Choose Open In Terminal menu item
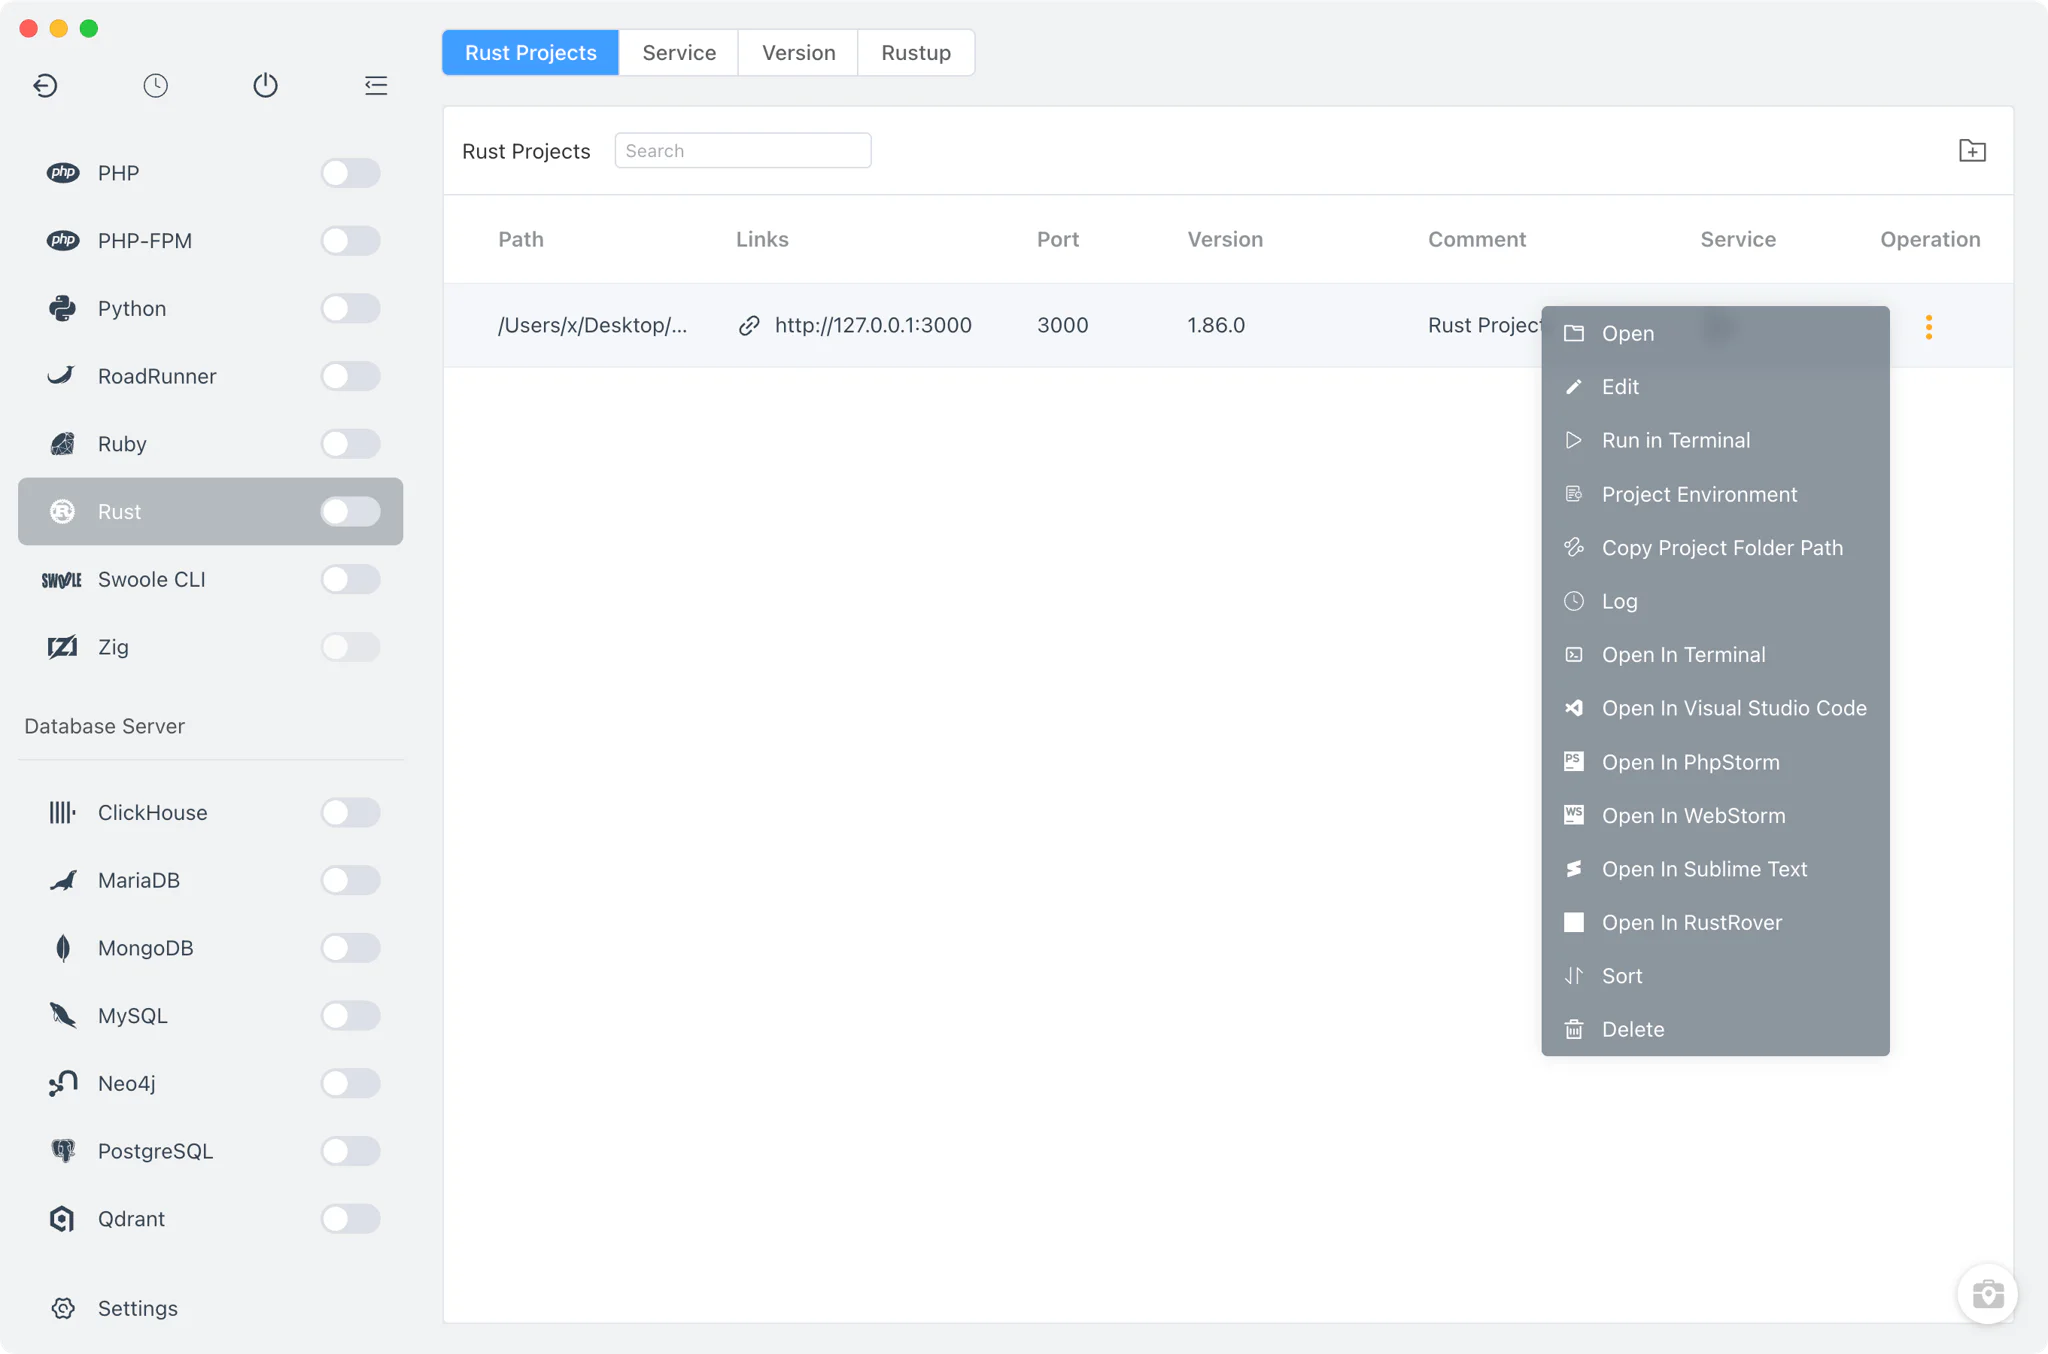Image resolution: width=2048 pixels, height=1354 pixels. pos(1715,655)
